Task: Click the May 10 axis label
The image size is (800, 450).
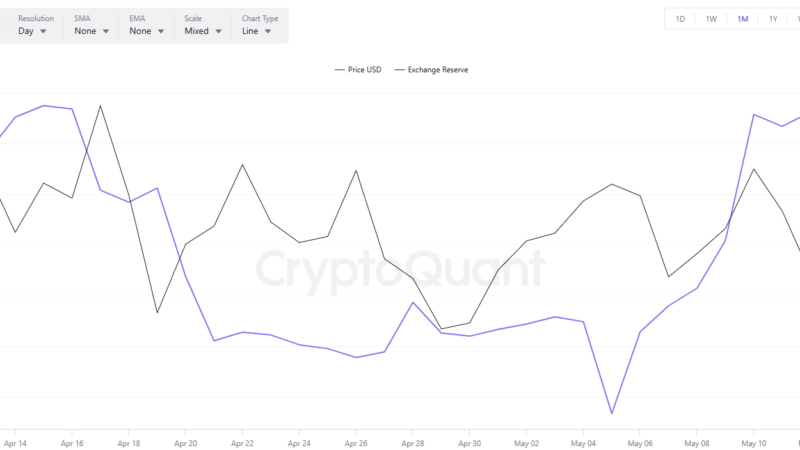Action: tap(754, 443)
